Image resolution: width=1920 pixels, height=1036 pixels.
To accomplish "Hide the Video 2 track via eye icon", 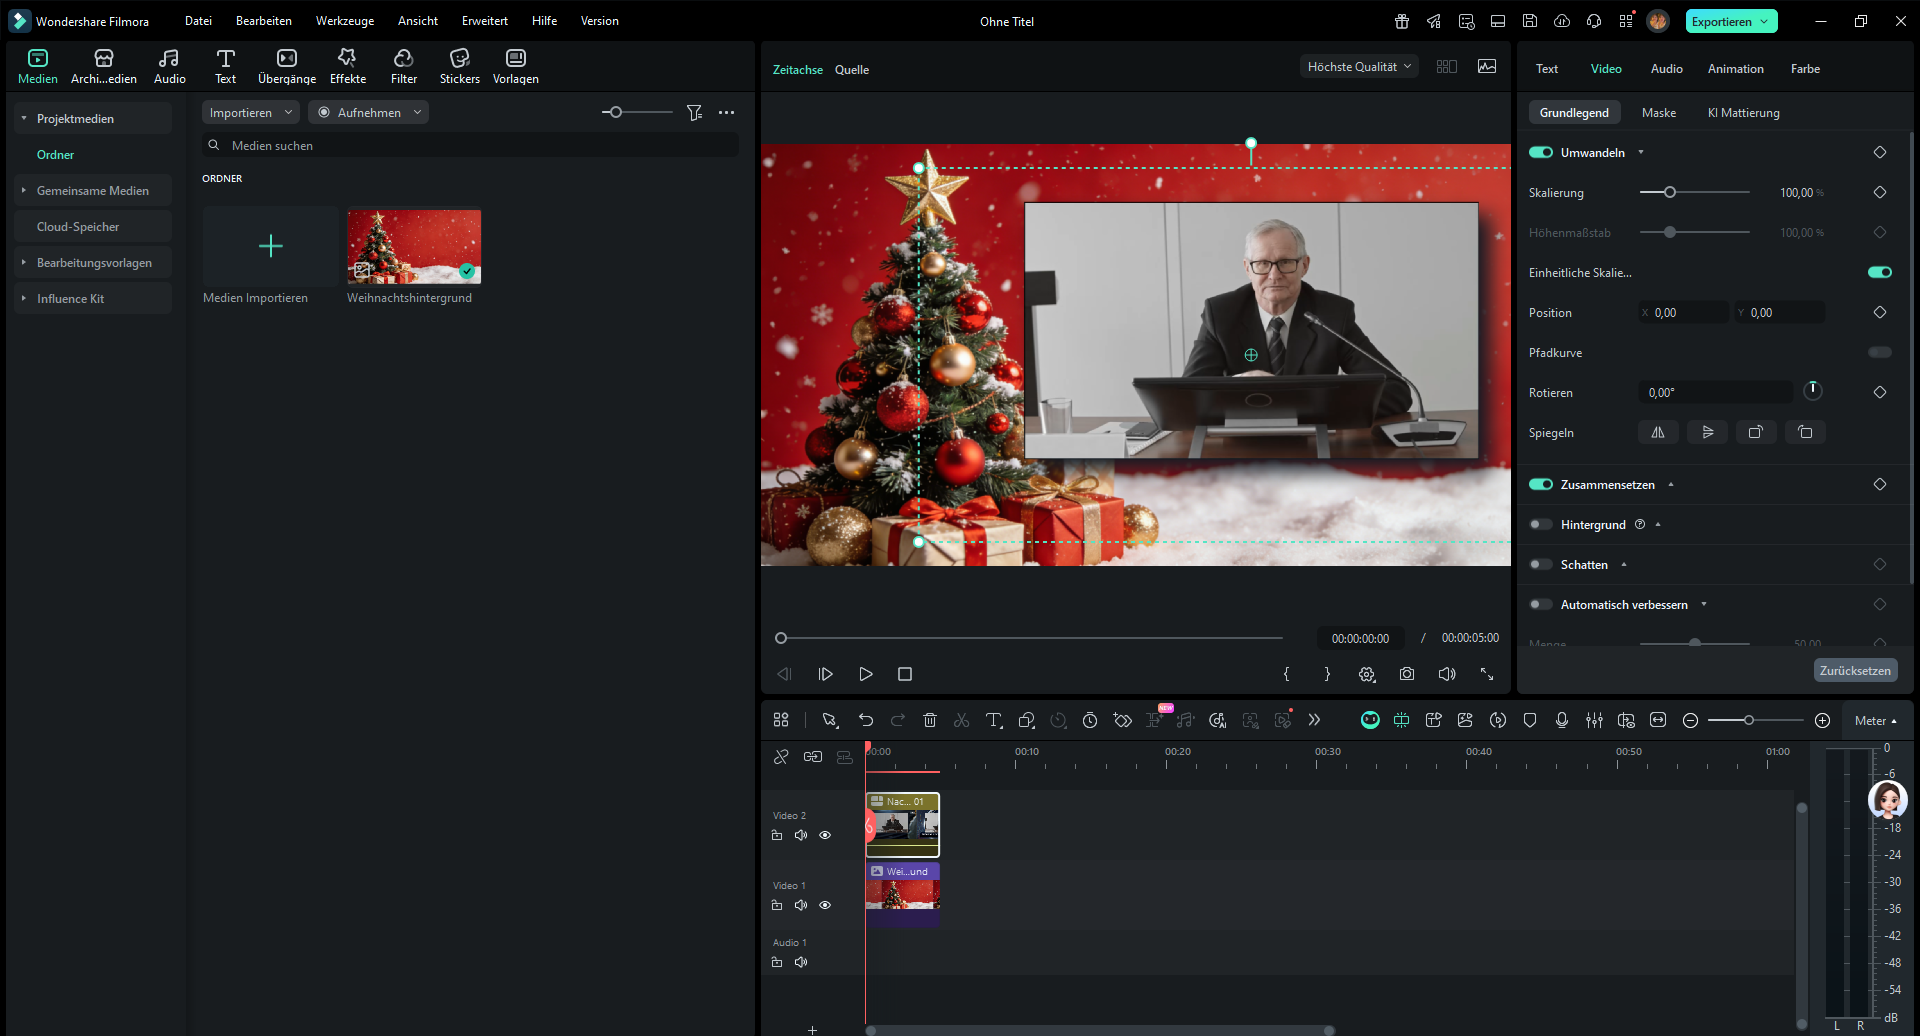I will [825, 835].
